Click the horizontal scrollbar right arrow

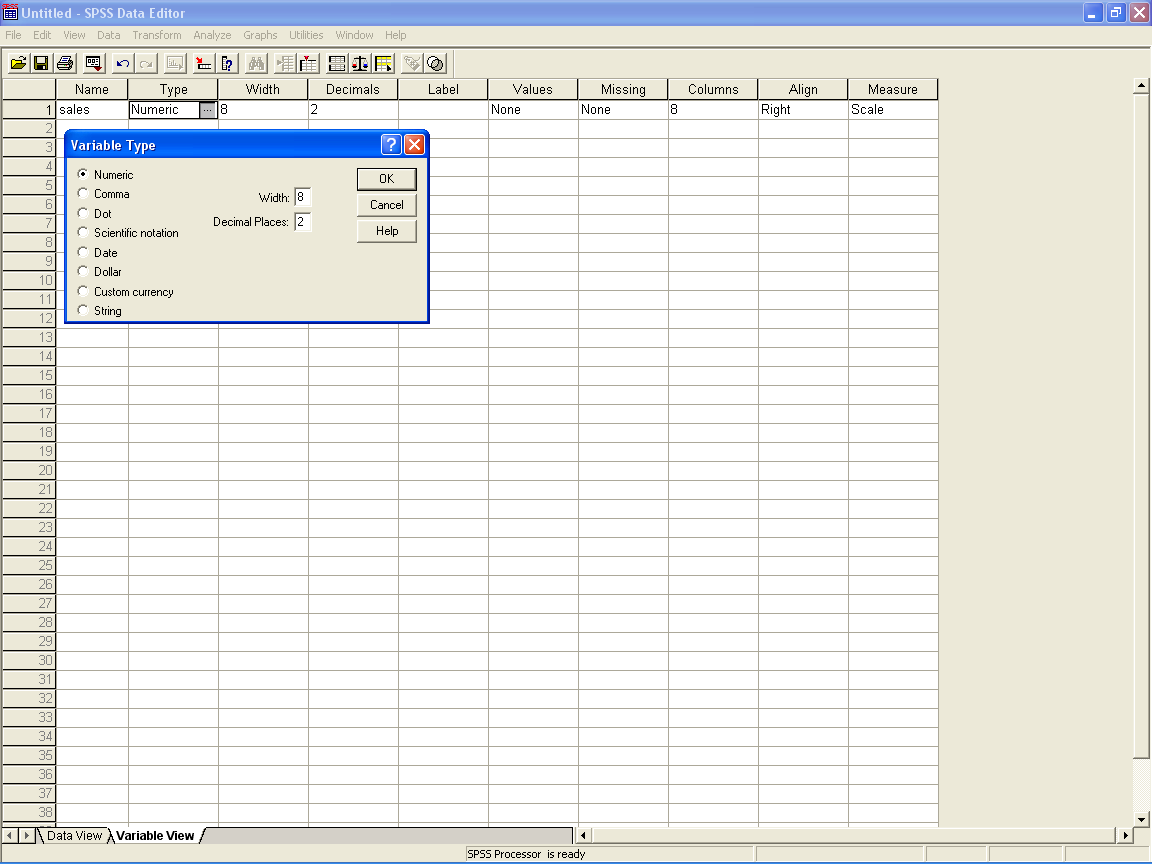pos(1126,835)
